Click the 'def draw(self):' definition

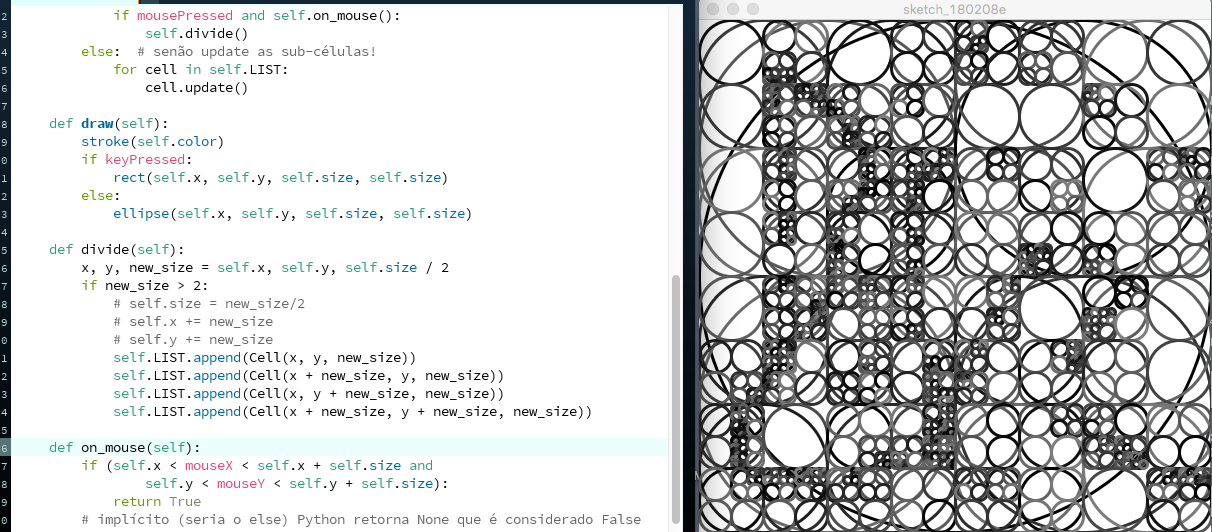click(x=109, y=123)
